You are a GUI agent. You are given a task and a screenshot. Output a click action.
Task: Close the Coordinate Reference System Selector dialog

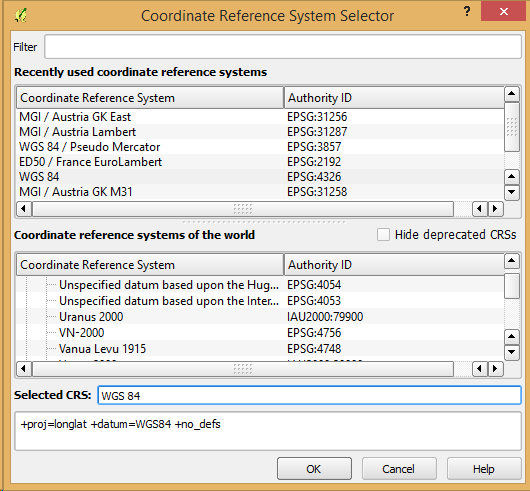(x=504, y=11)
